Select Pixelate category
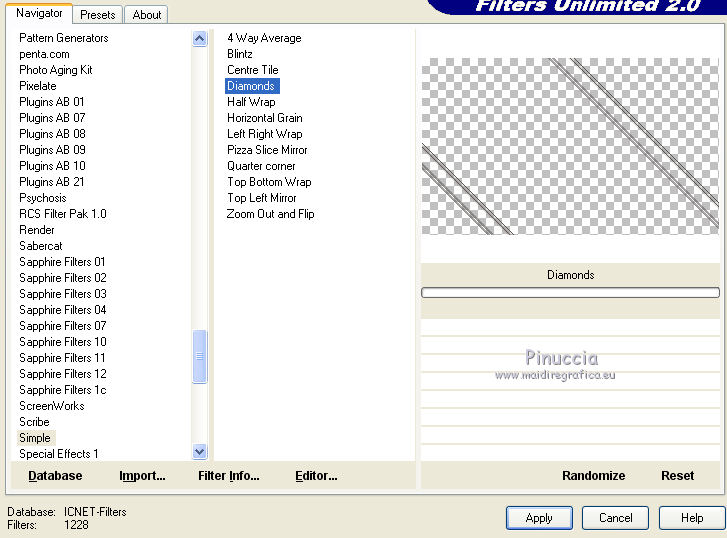Image resolution: width=727 pixels, height=538 pixels. click(x=38, y=86)
